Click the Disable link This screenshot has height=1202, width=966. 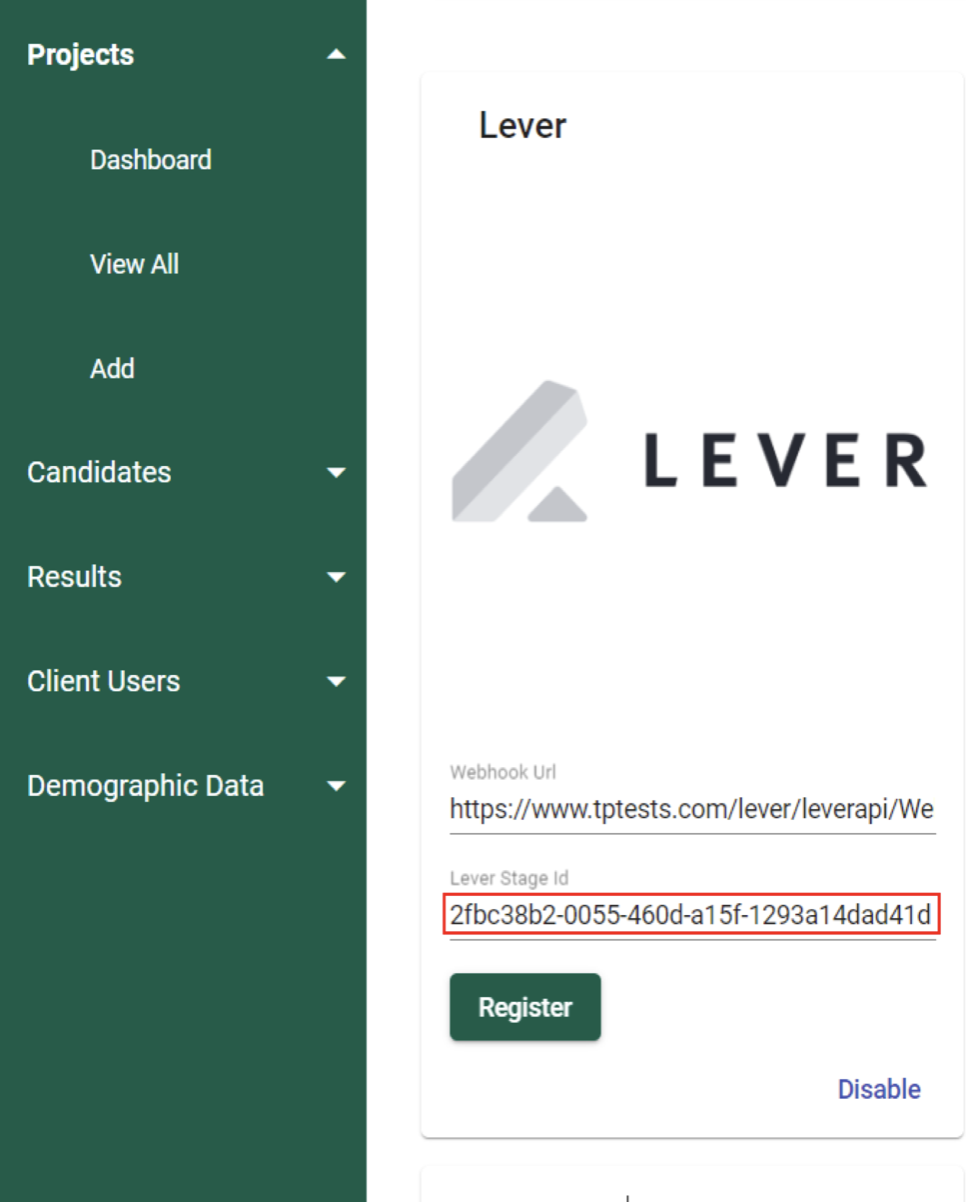pyautogui.click(x=879, y=1089)
